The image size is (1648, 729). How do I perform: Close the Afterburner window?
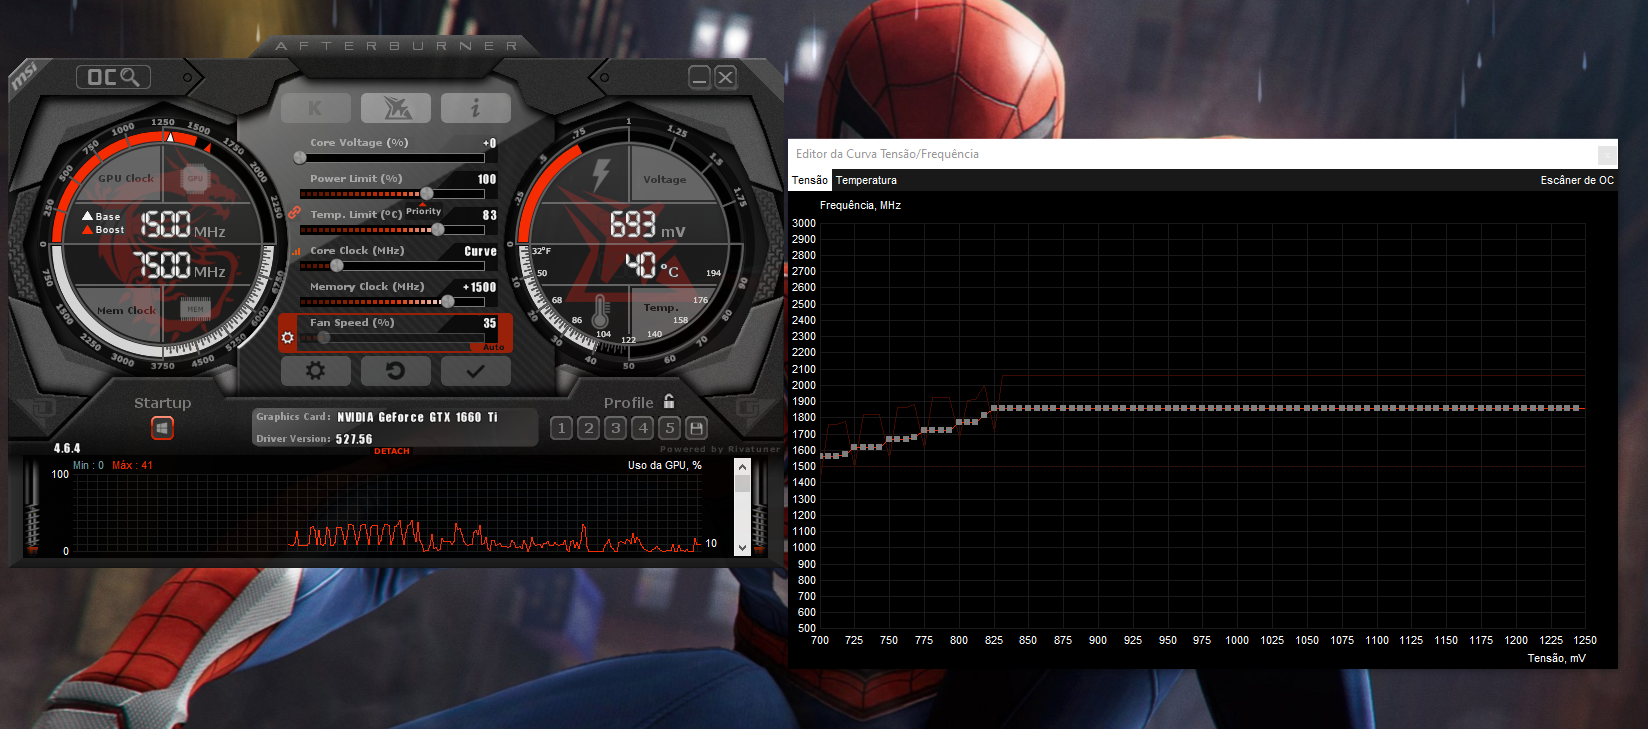pyautogui.click(x=726, y=77)
